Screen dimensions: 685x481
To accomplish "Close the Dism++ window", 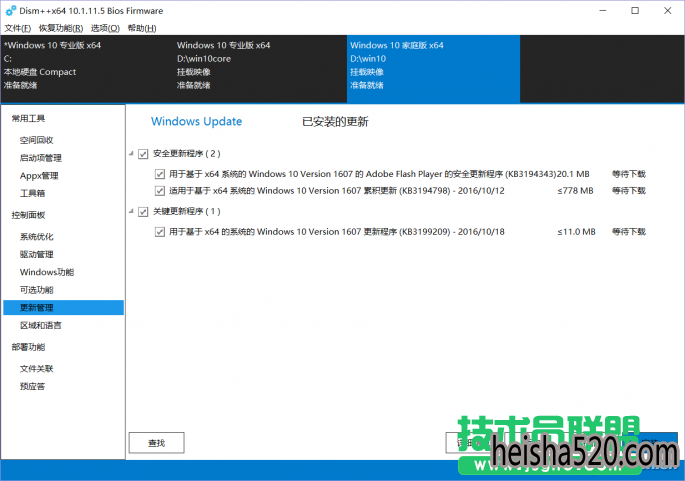I will [668, 10].
